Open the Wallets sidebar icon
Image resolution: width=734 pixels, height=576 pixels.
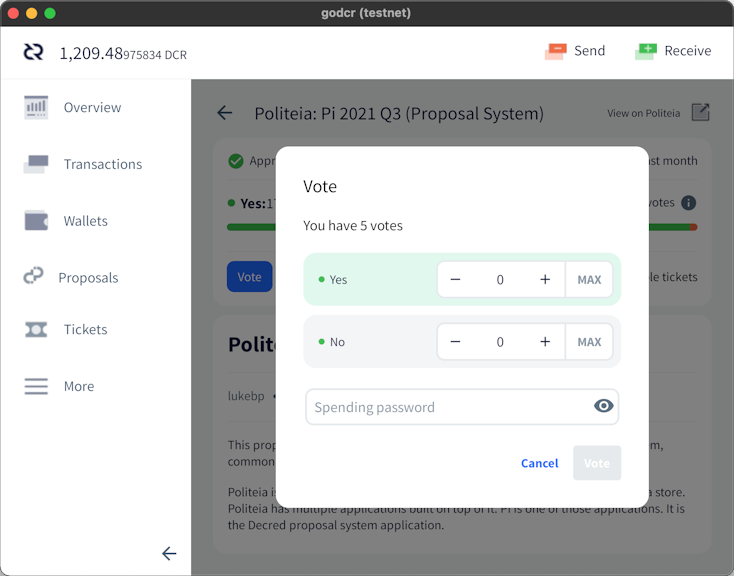coord(36,221)
